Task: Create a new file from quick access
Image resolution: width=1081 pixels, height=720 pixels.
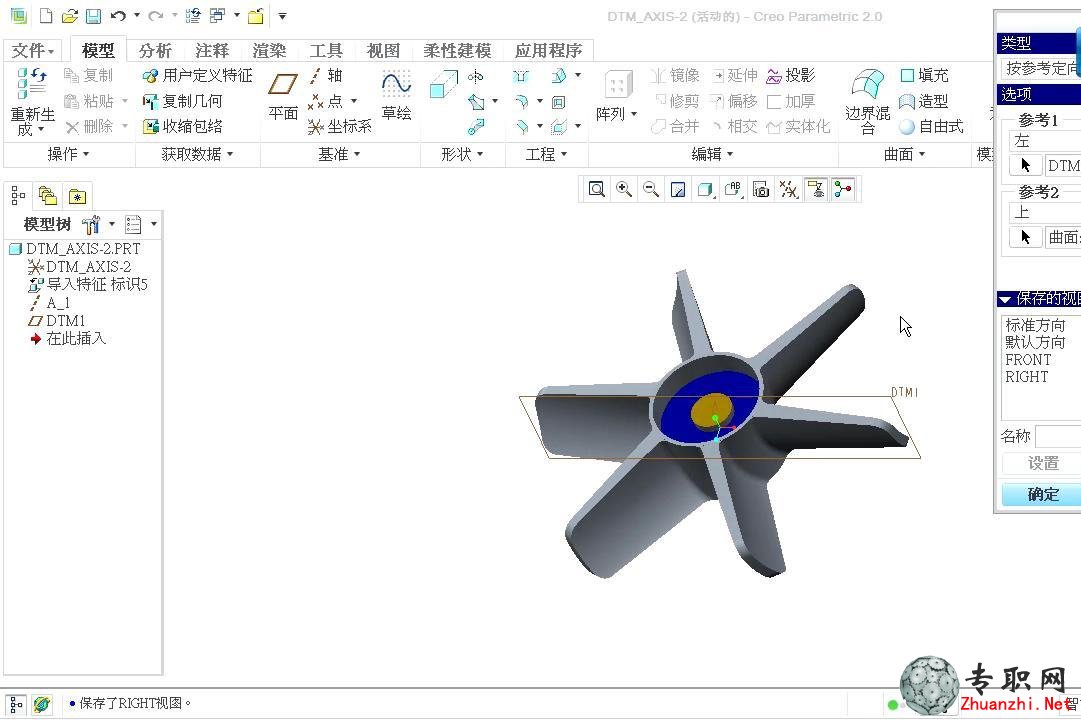Action: (46, 16)
